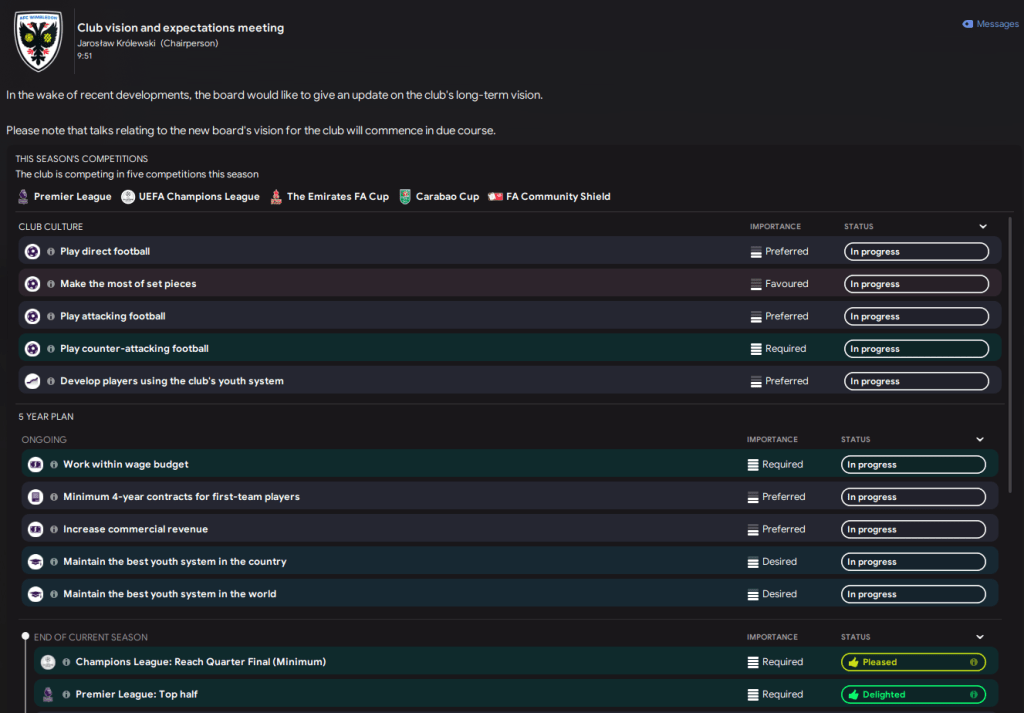Click the Premier League competition icon
Viewport: 1024px width, 713px height.
coord(24,197)
